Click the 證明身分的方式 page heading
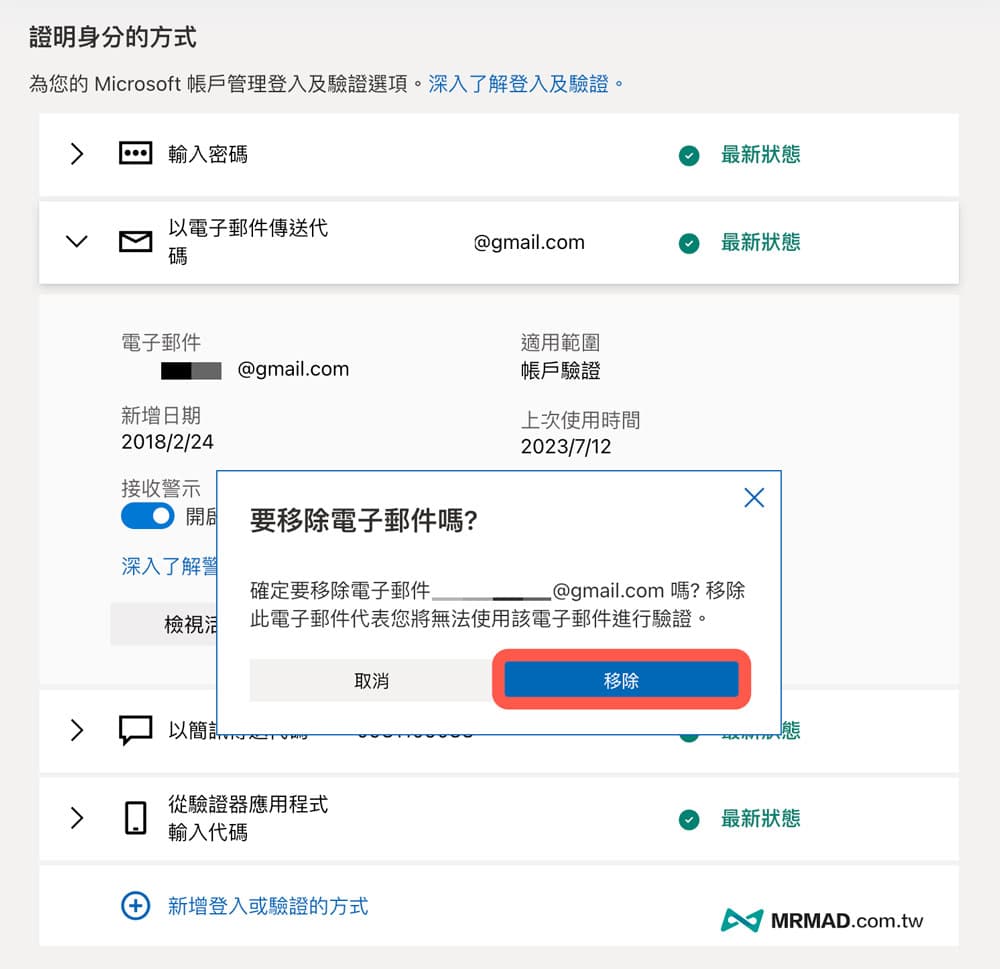The image size is (1000, 969). (112, 37)
